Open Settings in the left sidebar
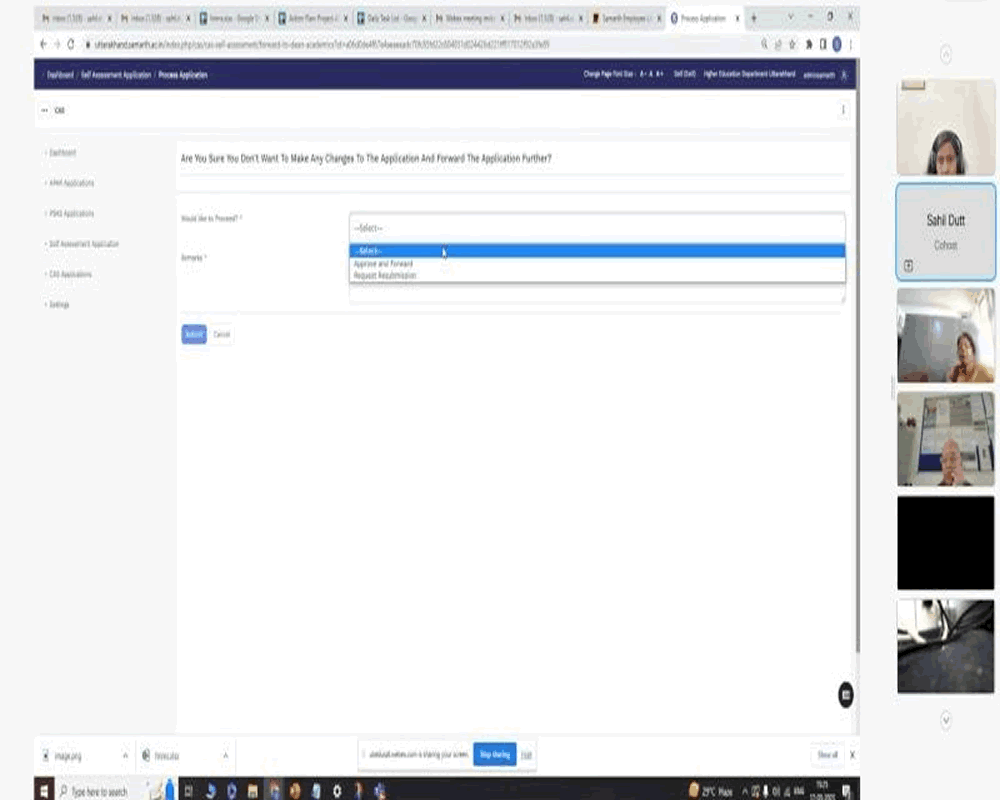This screenshot has height=800, width=1000. [59, 304]
